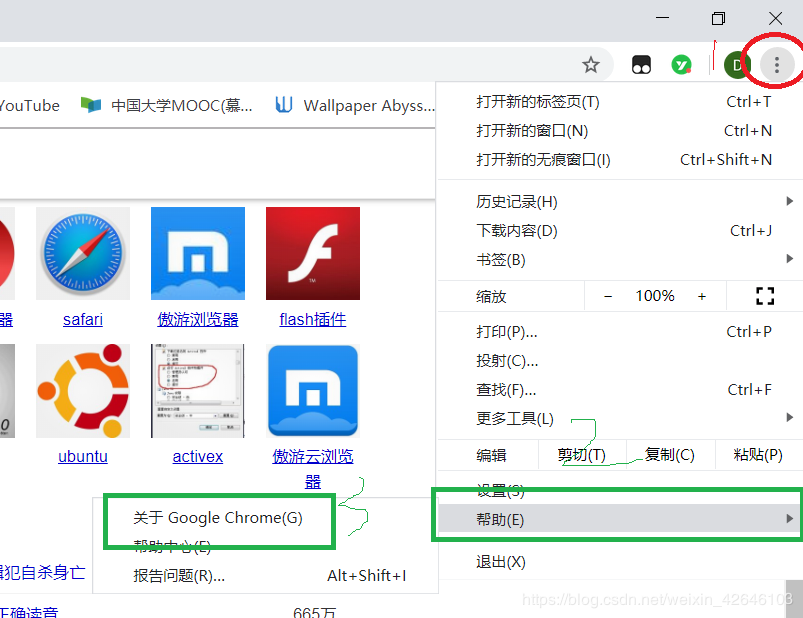Click the Maxthon cloud browser image above 傲游云浏览器
The image size is (803, 618).
[313, 391]
